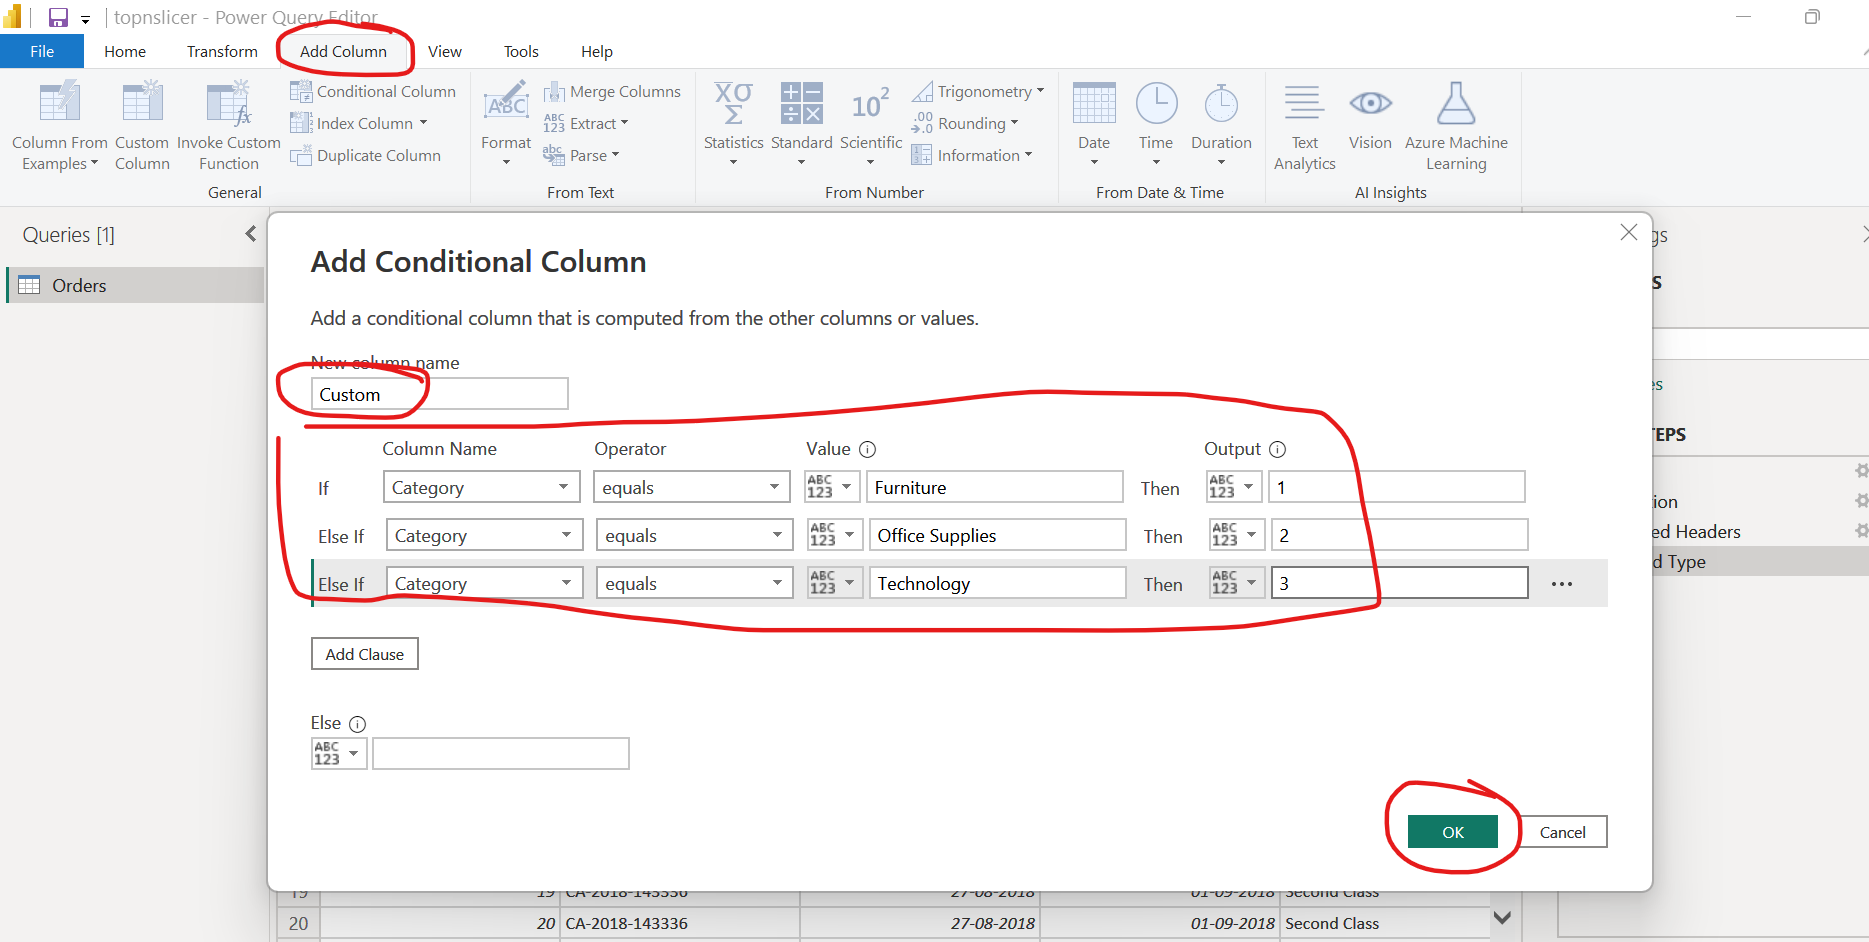Click the New column name field
Viewport: 1869px width, 942px height.
click(440, 394)
